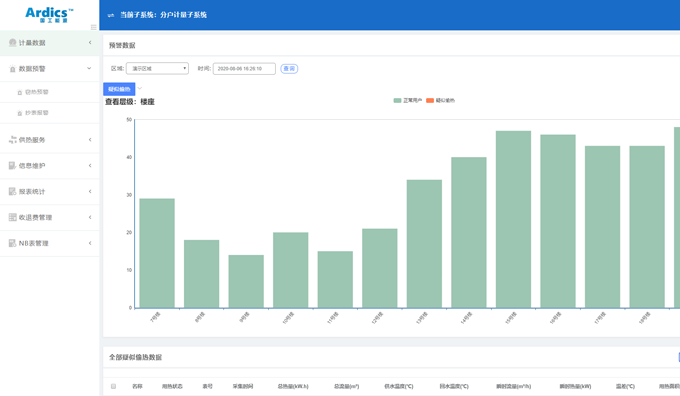Viewport: 680px width, 396px height.
Task: Click the 报表统计 sidebar icon
Action: coord(12,191)
